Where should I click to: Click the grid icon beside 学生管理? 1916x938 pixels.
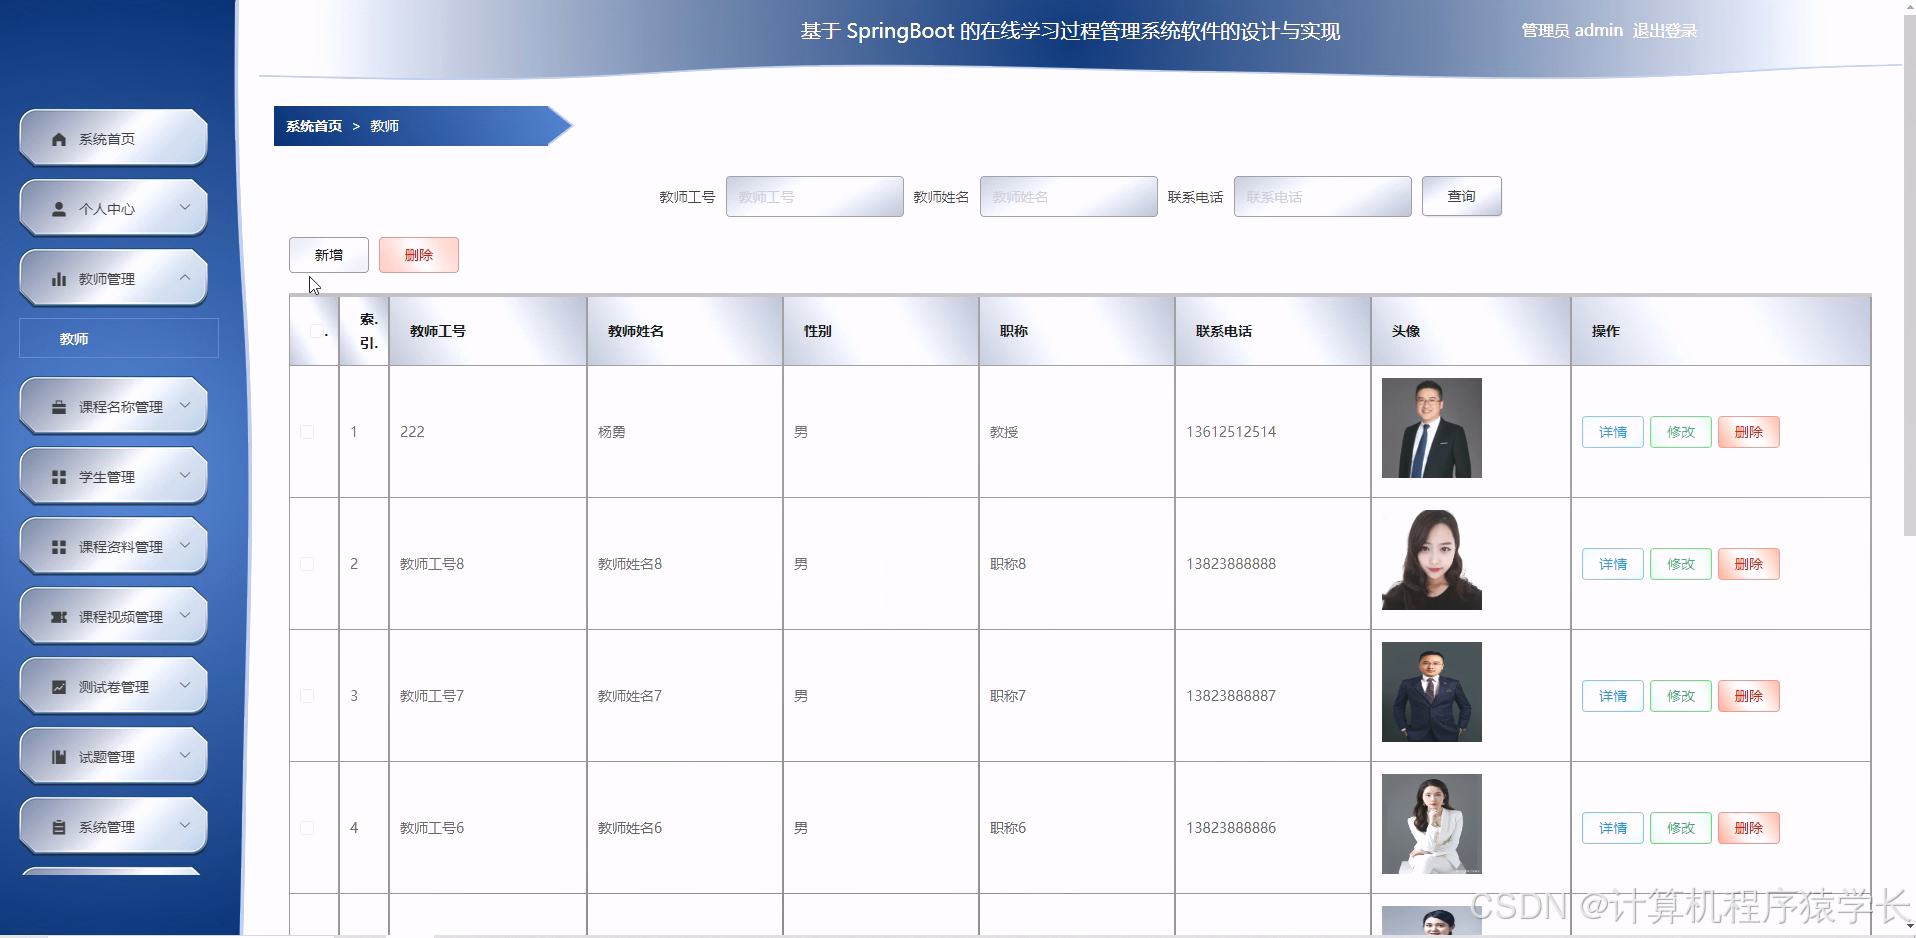59,478
